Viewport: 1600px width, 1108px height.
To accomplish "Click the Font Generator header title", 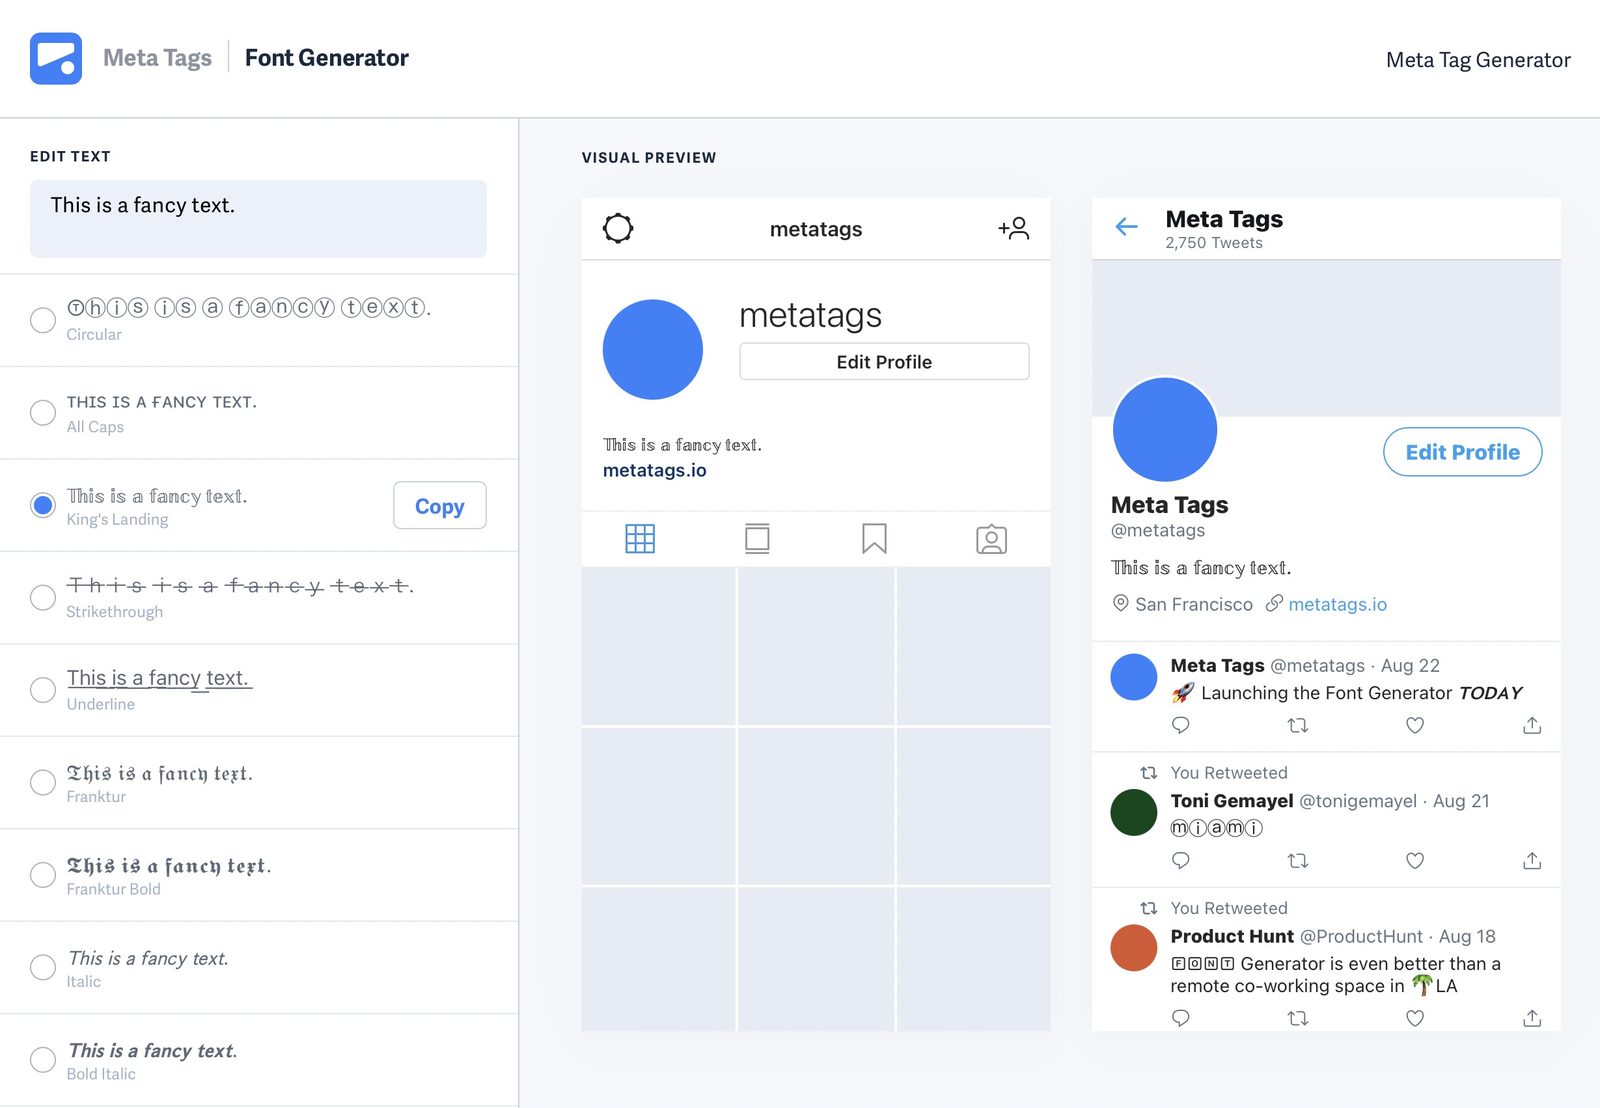I will coord(327,58).
